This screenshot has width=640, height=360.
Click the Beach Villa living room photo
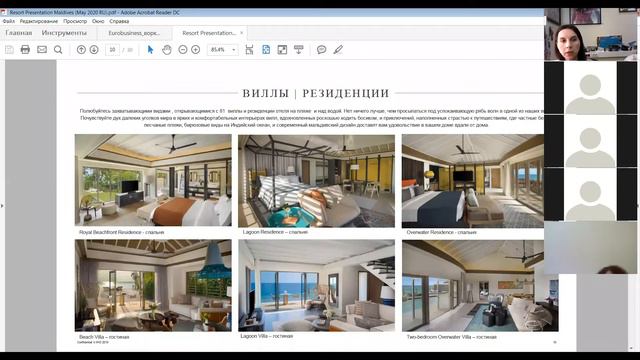pos(153,285)
